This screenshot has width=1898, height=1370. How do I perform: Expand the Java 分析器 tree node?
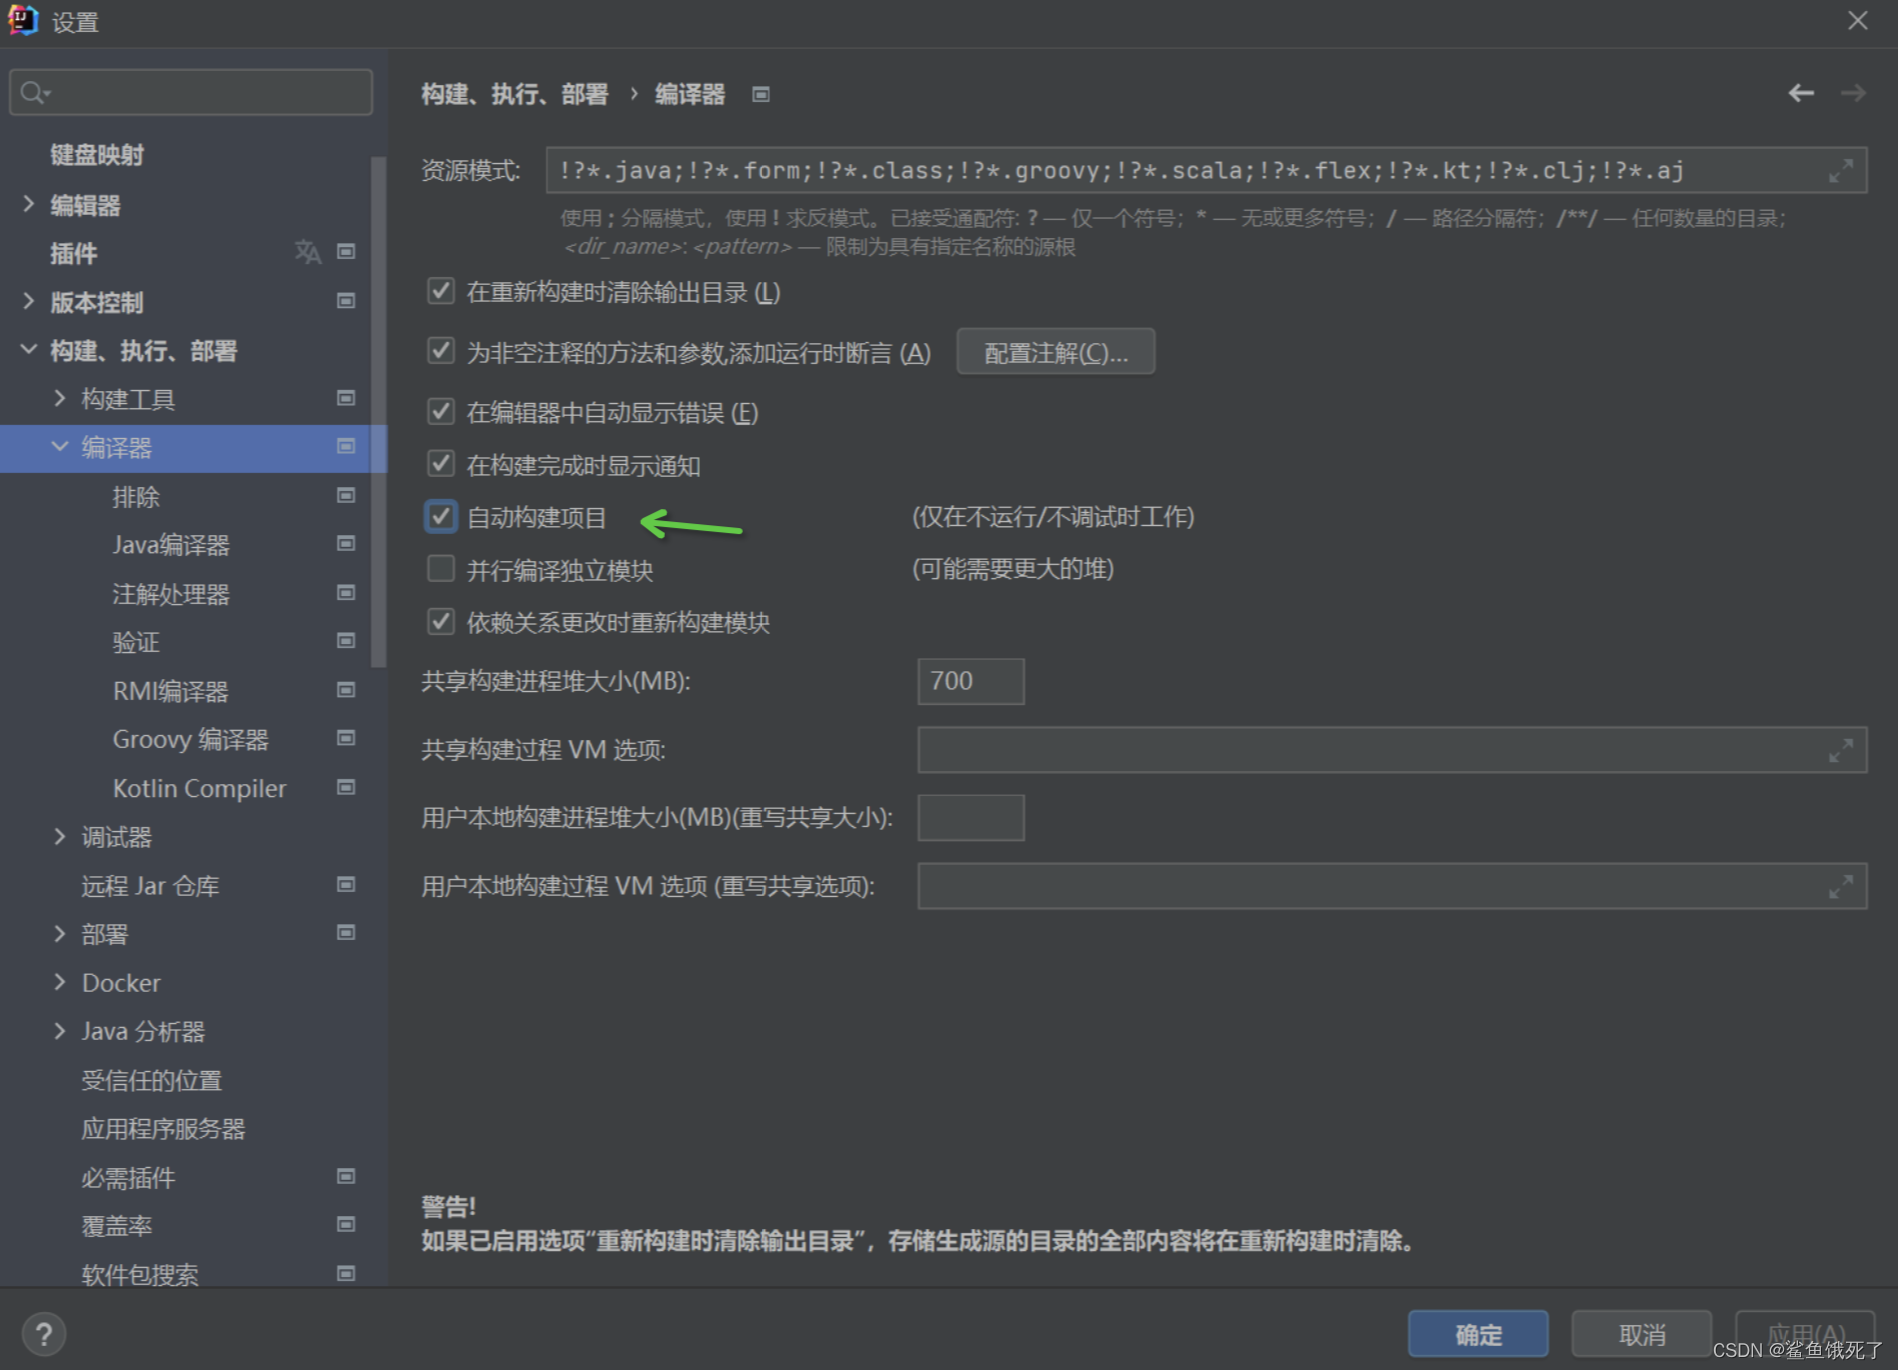[60, 1030]
